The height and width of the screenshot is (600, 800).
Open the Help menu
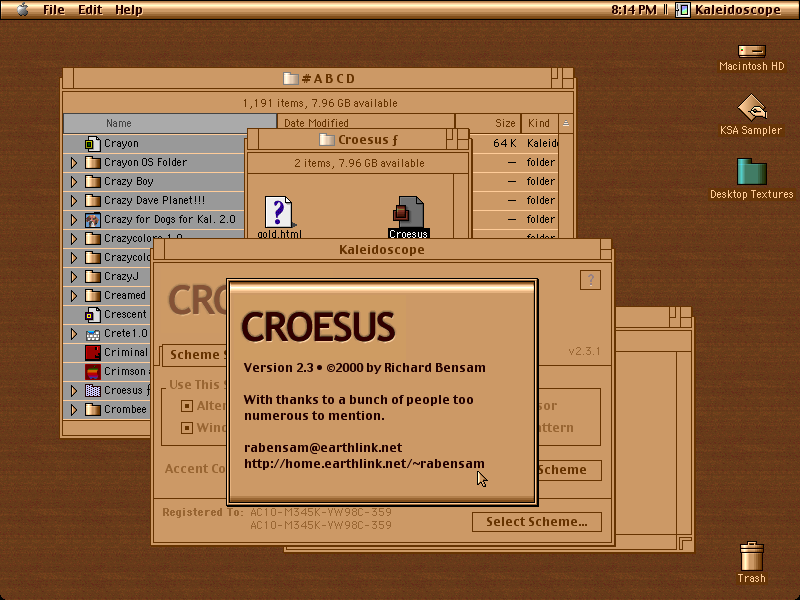129,10
